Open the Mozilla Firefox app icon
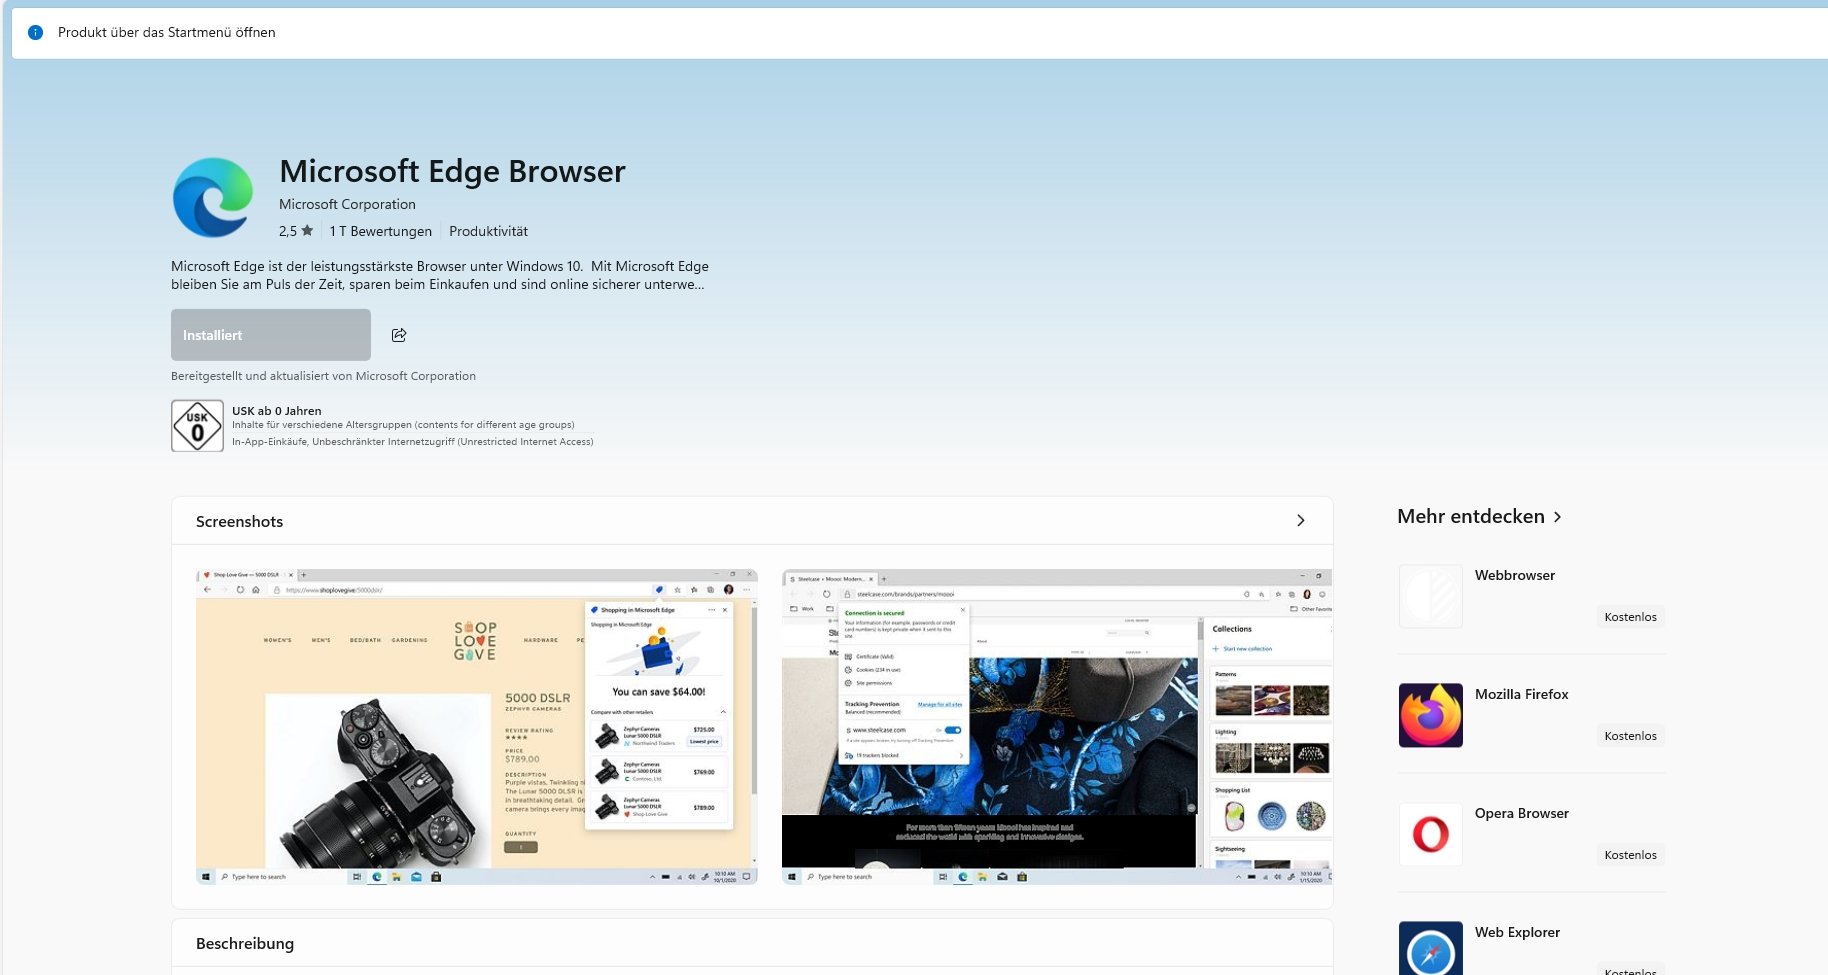Screen dimensions: 1828x975 point(1431,715)
